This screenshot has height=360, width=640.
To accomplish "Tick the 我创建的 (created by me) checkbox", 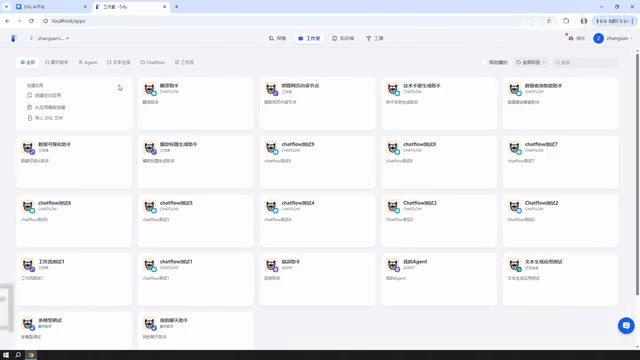I will 484,62.
